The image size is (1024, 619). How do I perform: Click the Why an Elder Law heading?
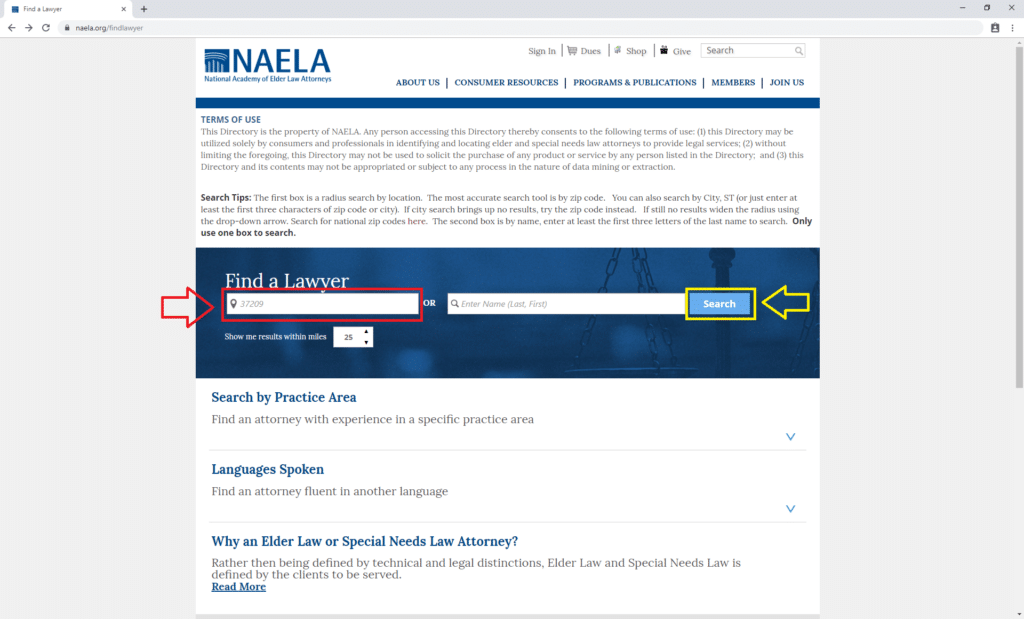coord(364,541)
